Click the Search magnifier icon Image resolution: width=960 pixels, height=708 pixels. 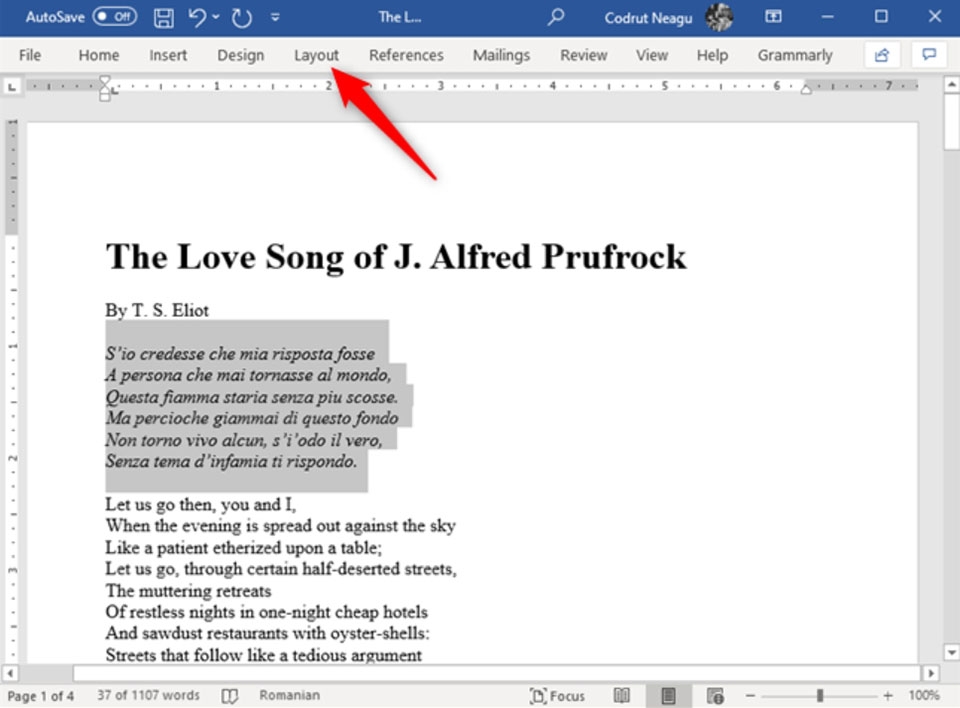(x=555, y=17)
